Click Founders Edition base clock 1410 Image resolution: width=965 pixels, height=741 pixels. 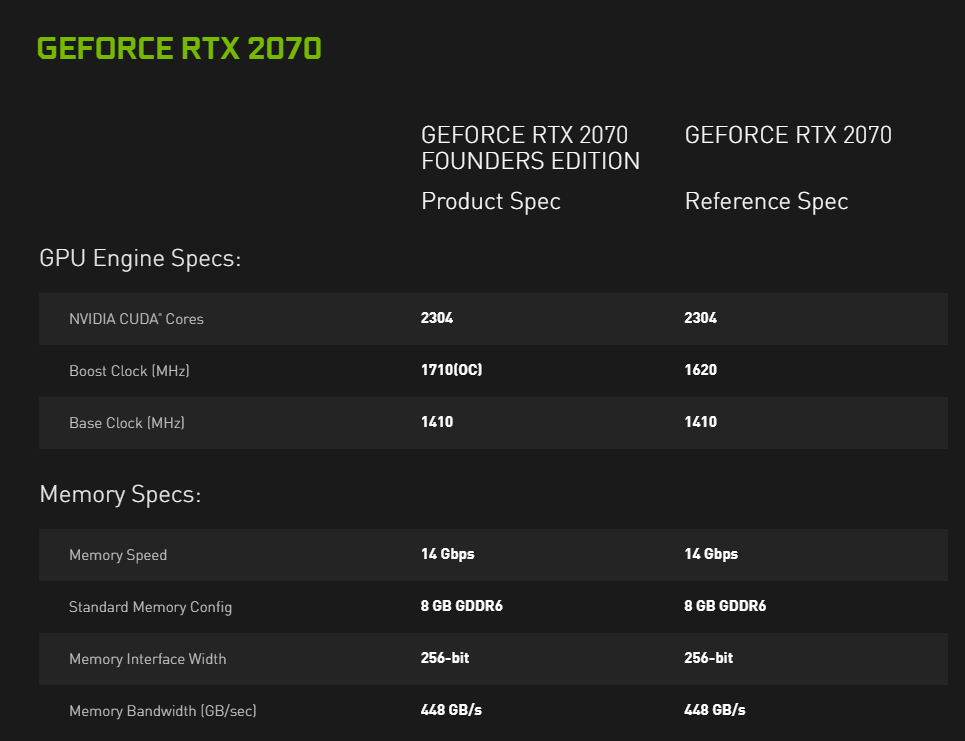tap(437, 422)
